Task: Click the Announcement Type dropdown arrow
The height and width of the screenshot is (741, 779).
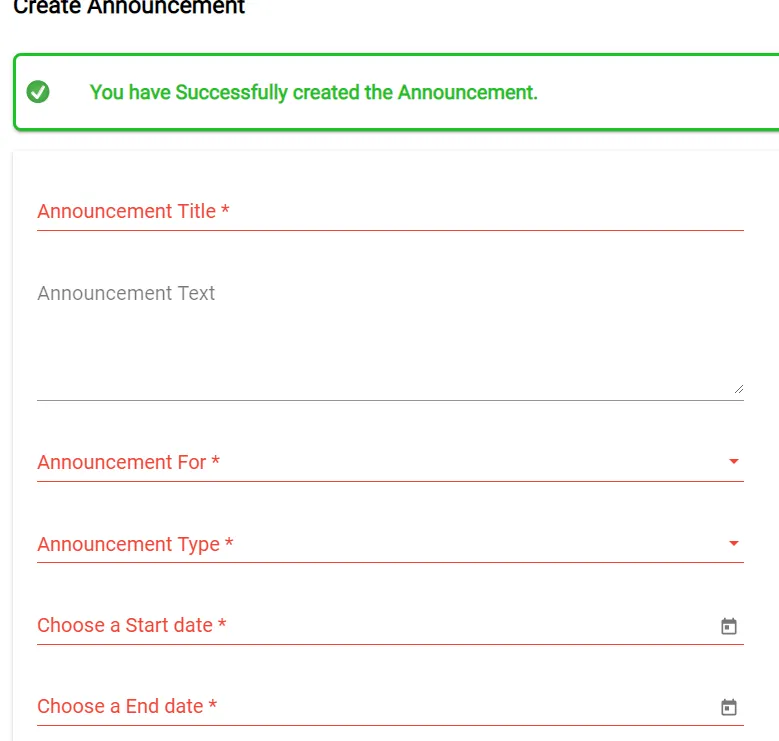Action: (x=734, y=544)
